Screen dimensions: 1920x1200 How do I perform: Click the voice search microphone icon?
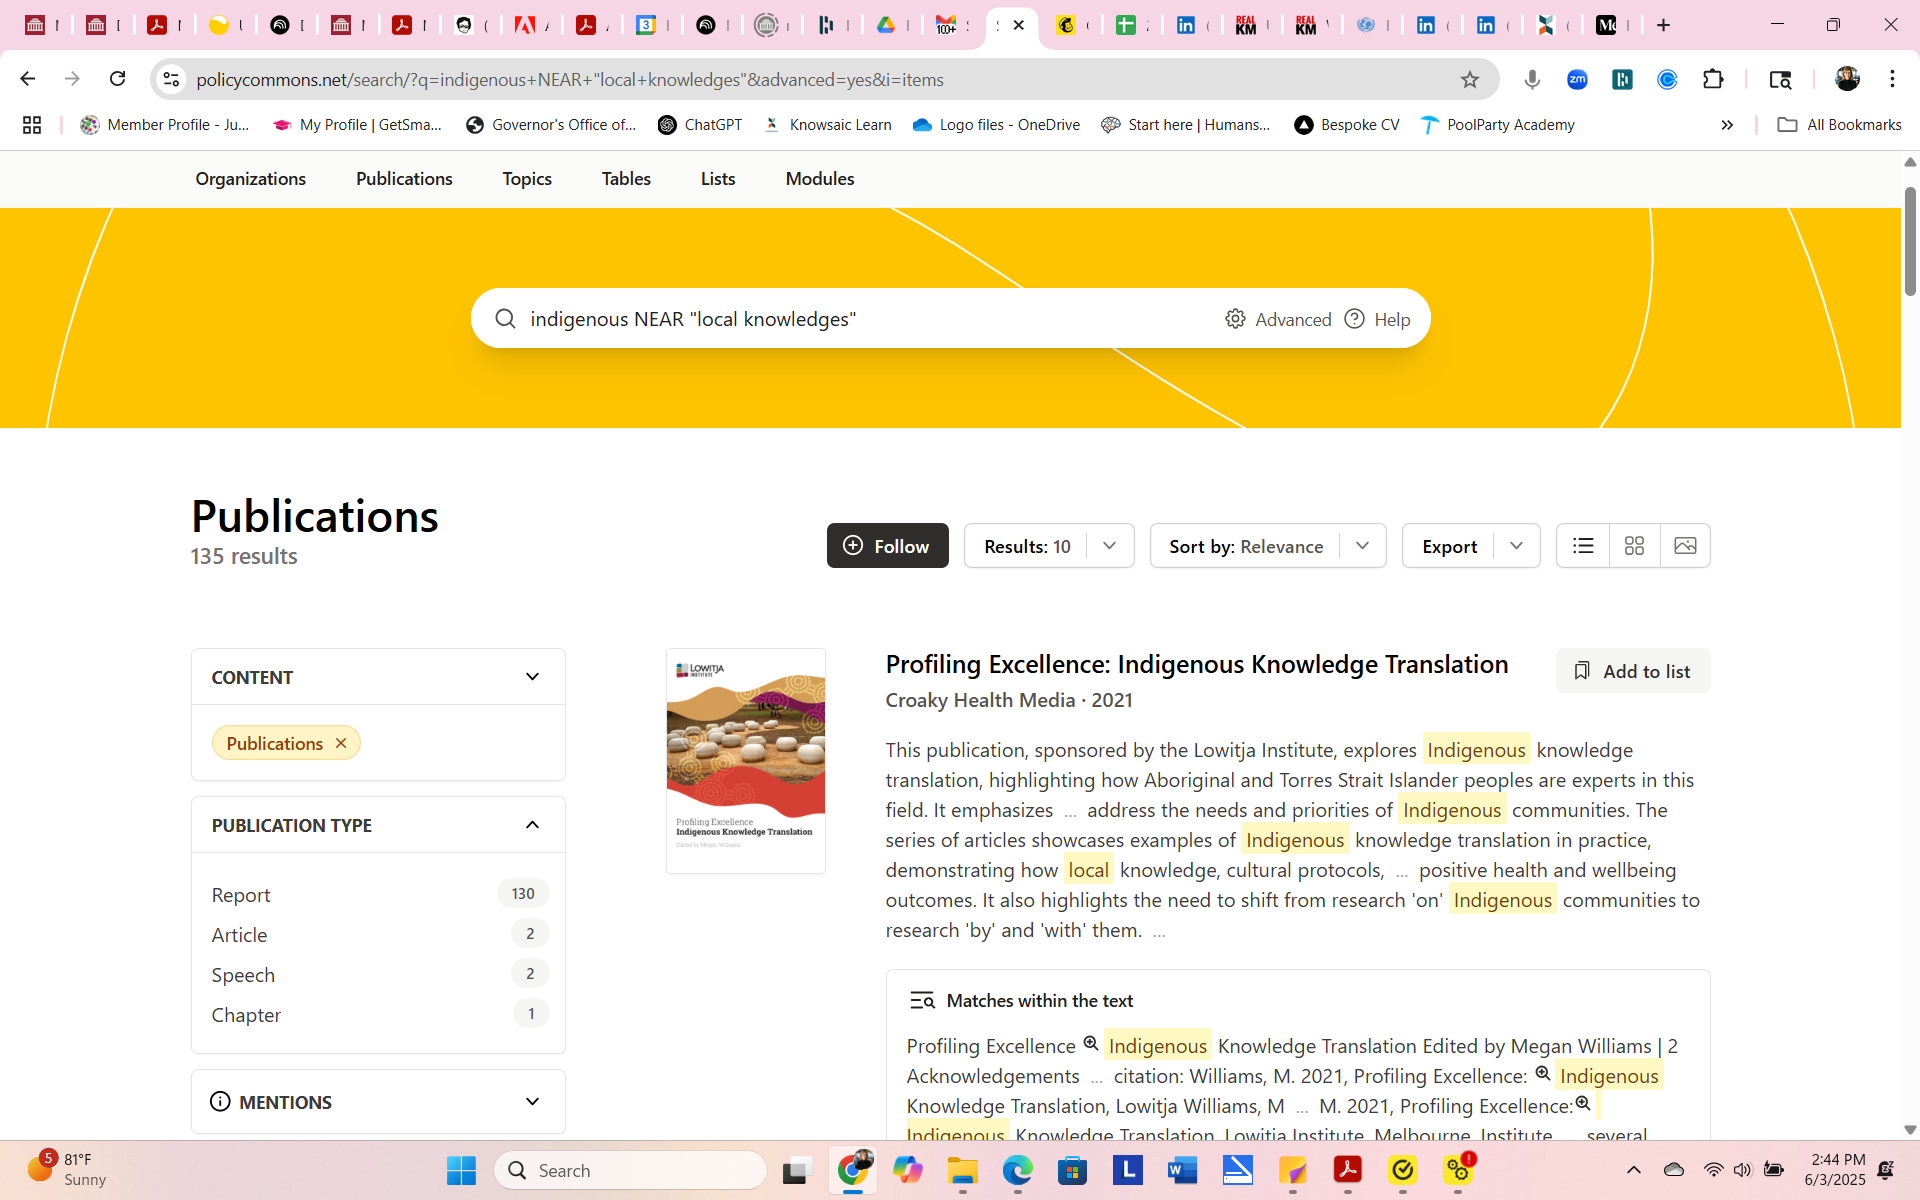[1532, 79]
